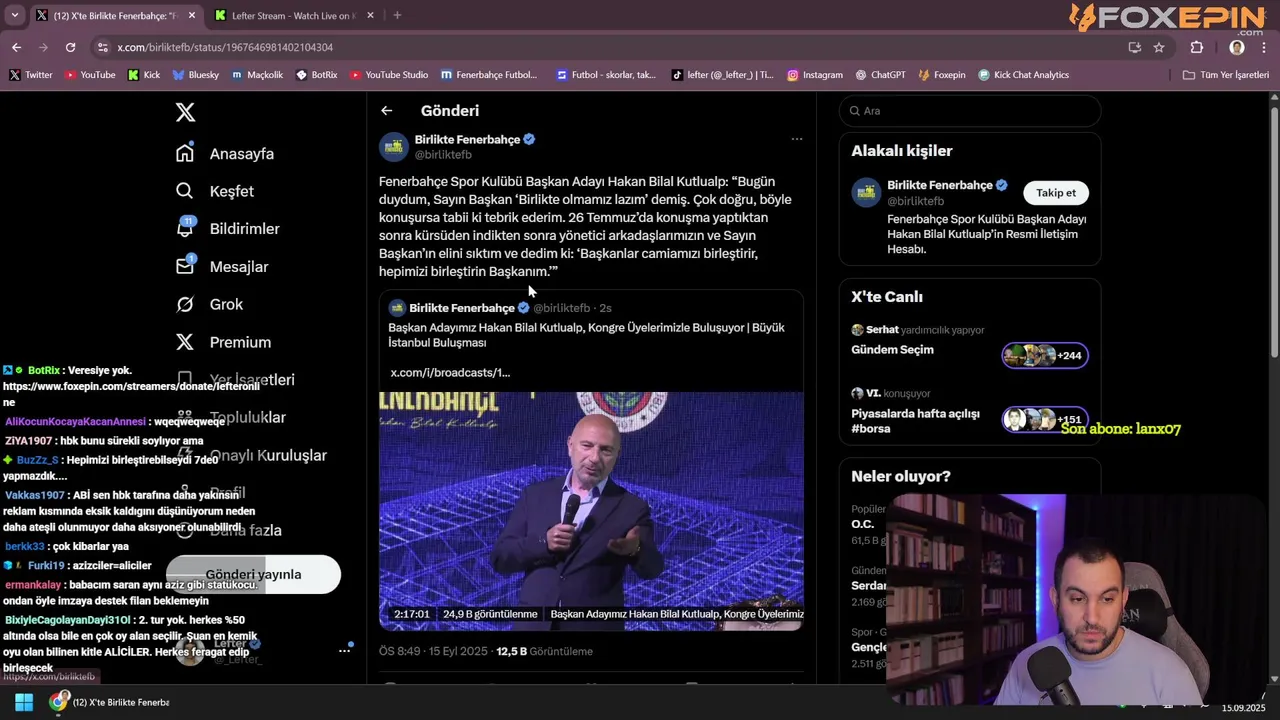Click the ÖS 8:49 · 15 Eyl 2025 timestamp
This screenshot has width=1280, height=720.
(x=433, y=651)
